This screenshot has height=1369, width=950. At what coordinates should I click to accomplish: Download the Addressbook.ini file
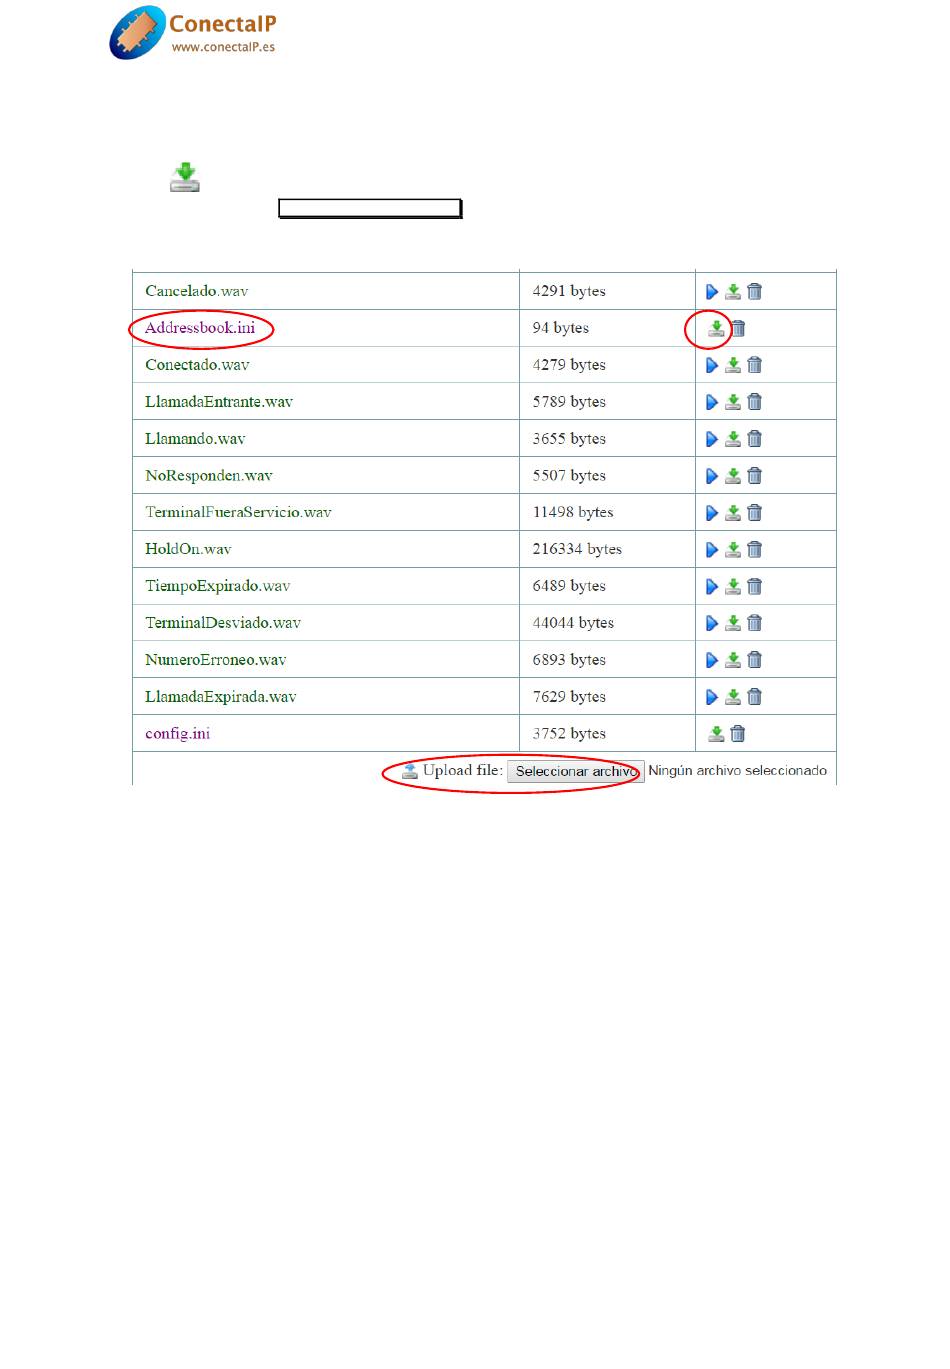[716, 328]
